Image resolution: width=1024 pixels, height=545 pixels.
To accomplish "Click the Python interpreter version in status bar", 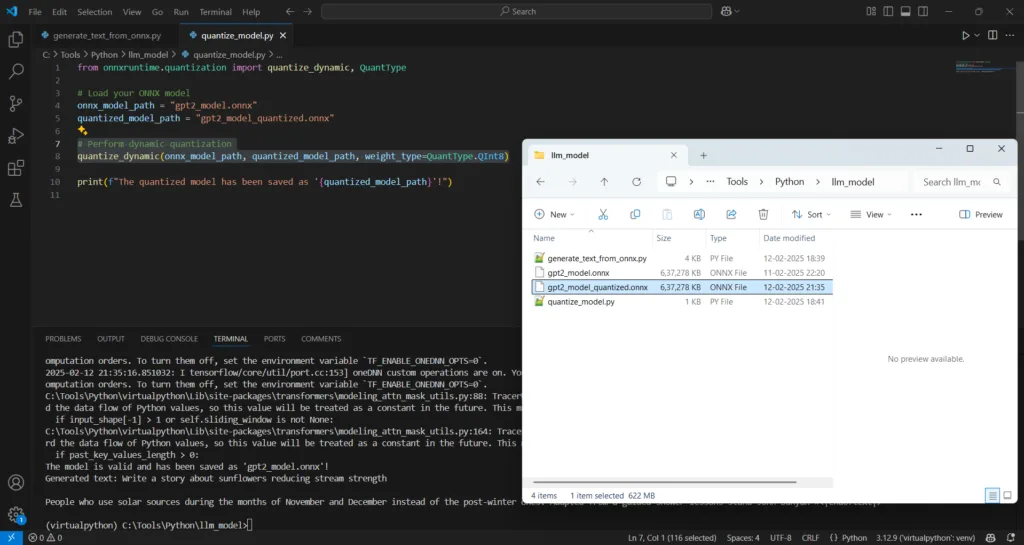I will pyautogui.click(x=925, y=538).
